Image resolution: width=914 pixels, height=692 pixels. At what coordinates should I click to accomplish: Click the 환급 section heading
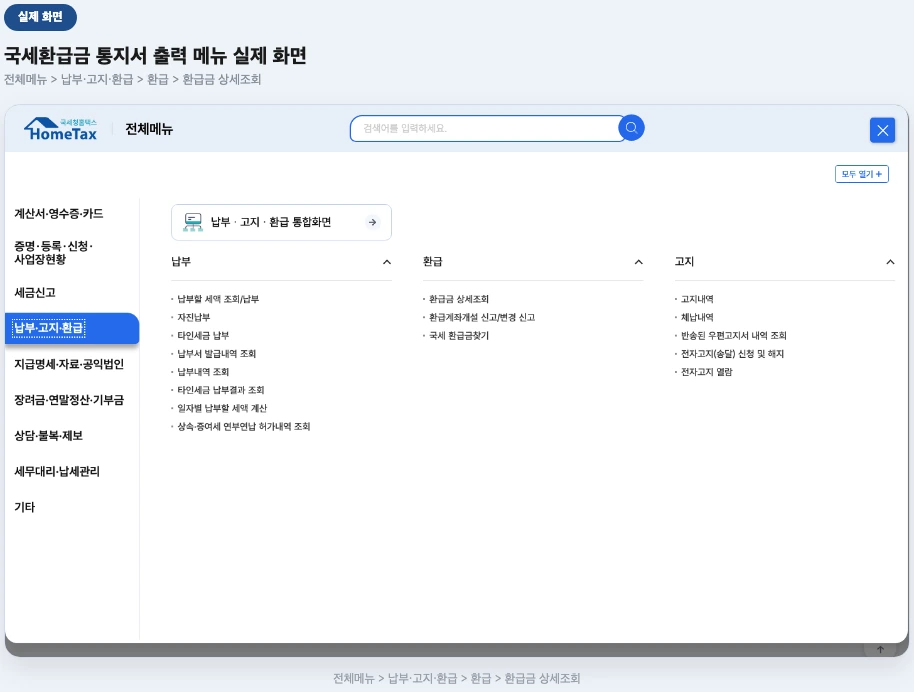[433, 262]
